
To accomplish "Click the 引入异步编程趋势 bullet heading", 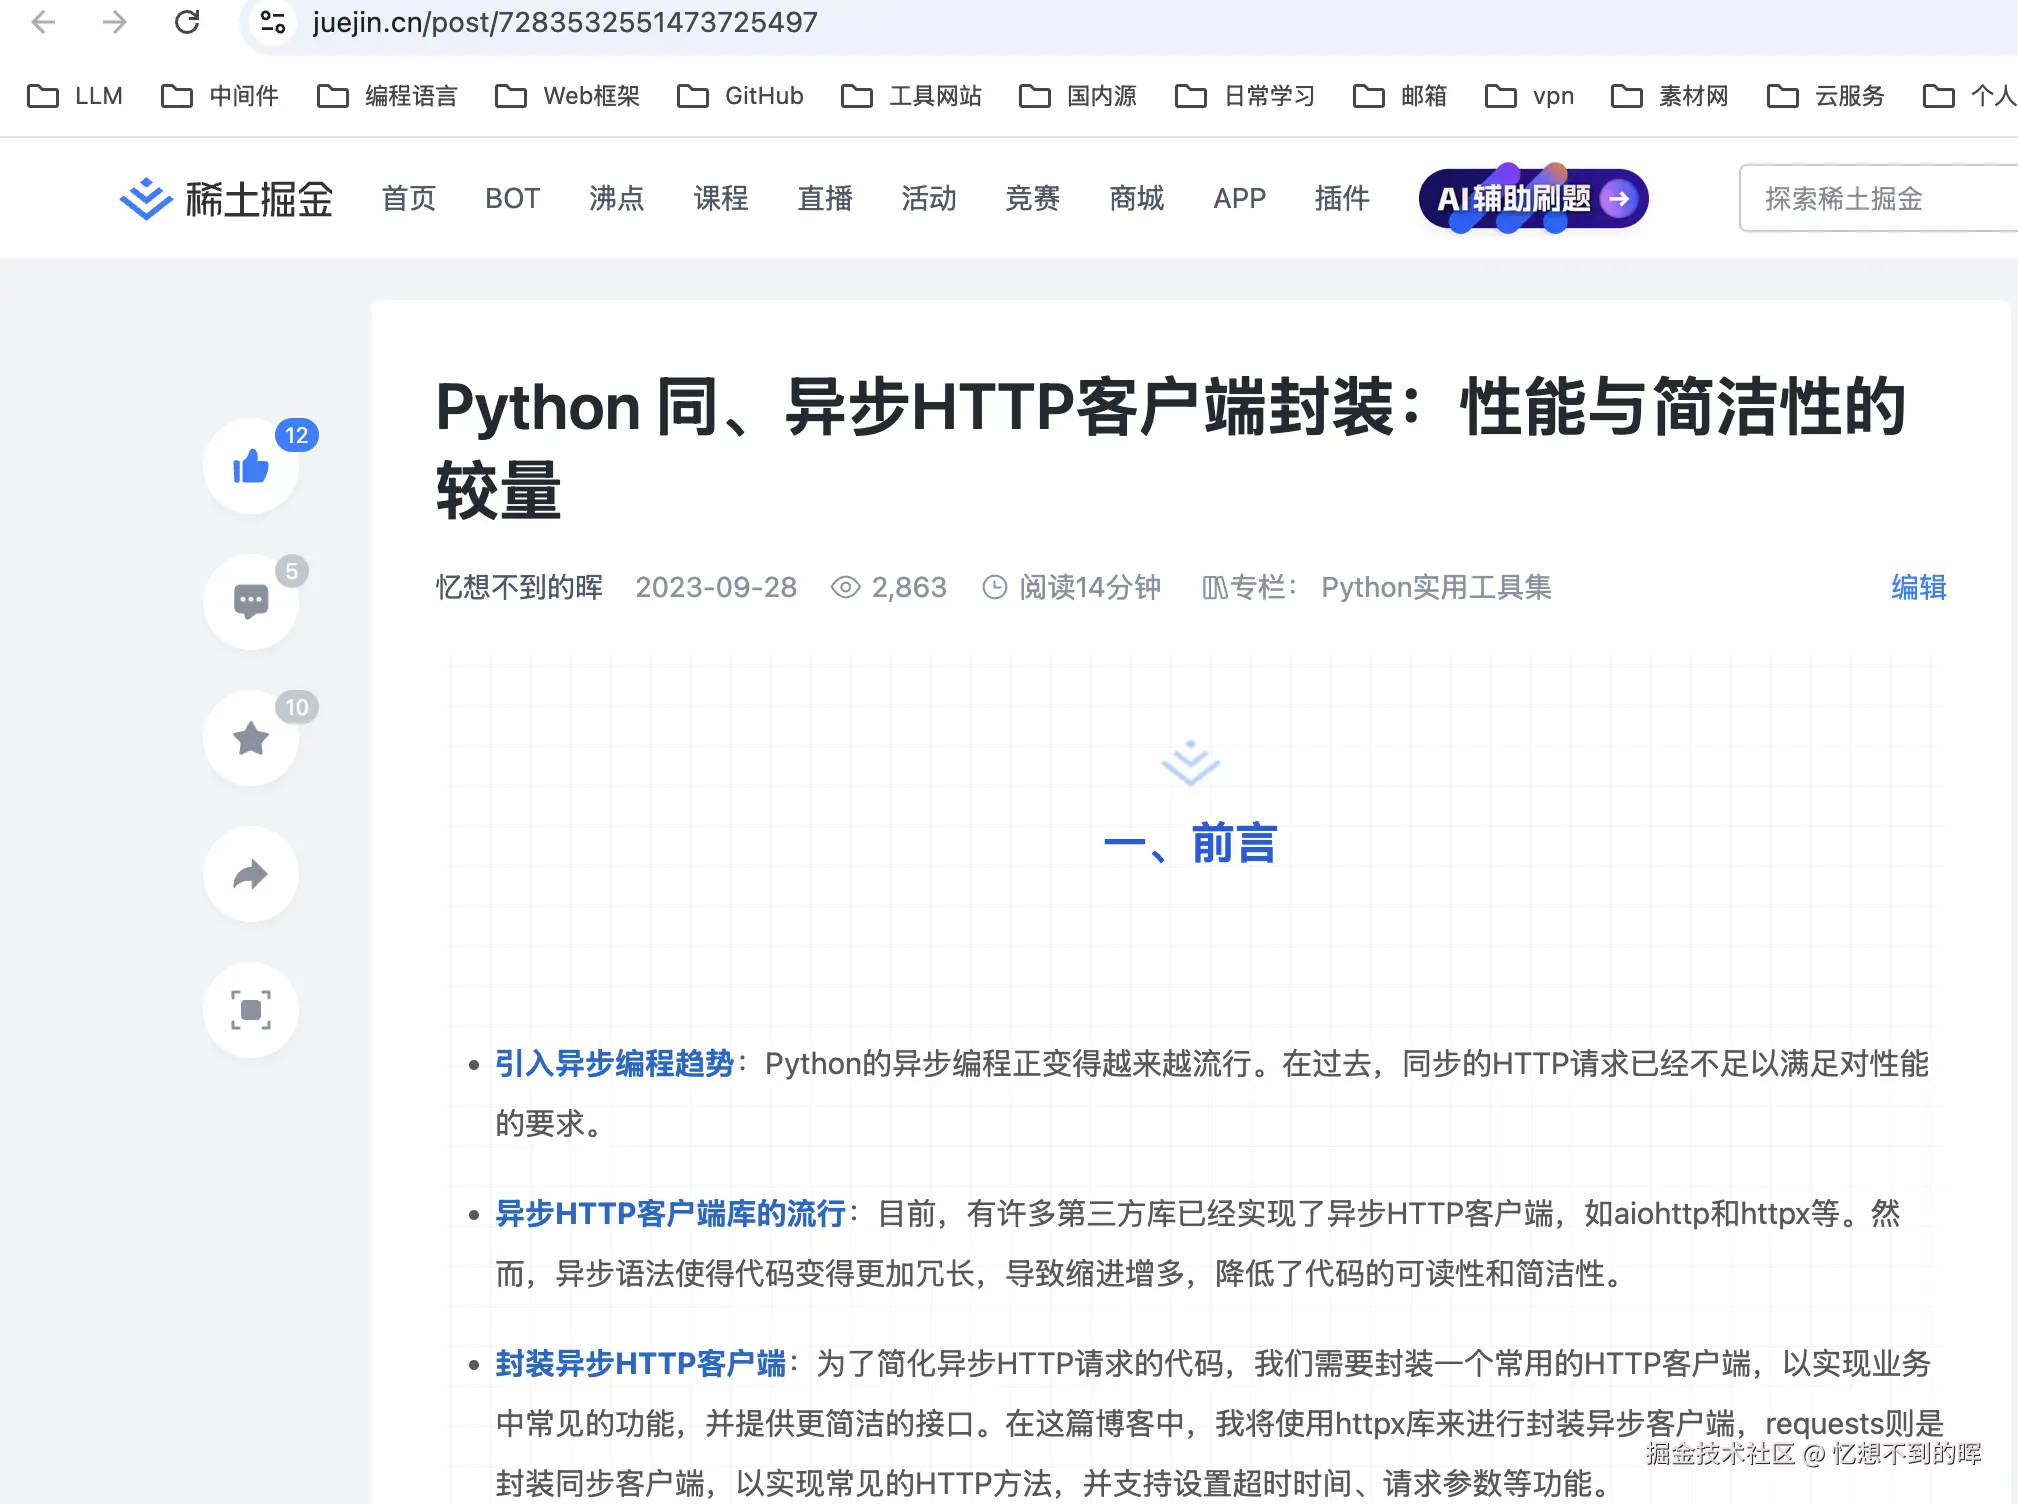I will [615, 1063].
